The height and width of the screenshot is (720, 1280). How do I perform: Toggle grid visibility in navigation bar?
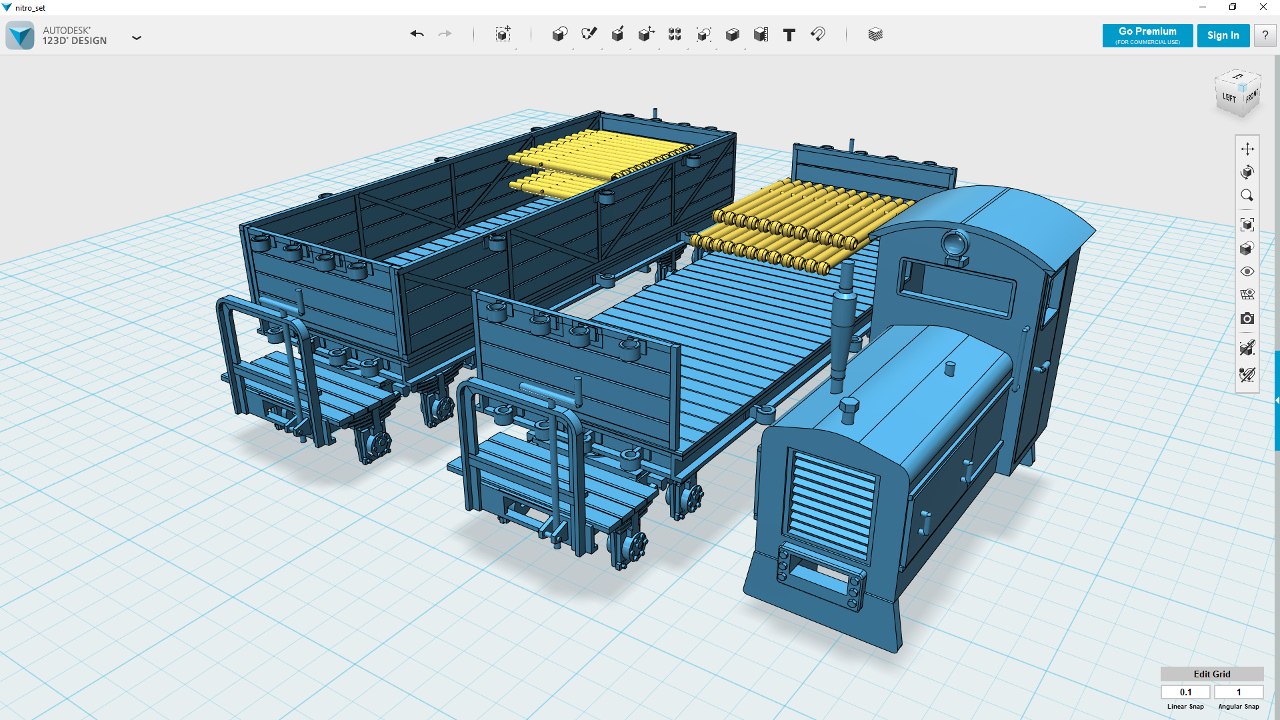[1247, 294]
